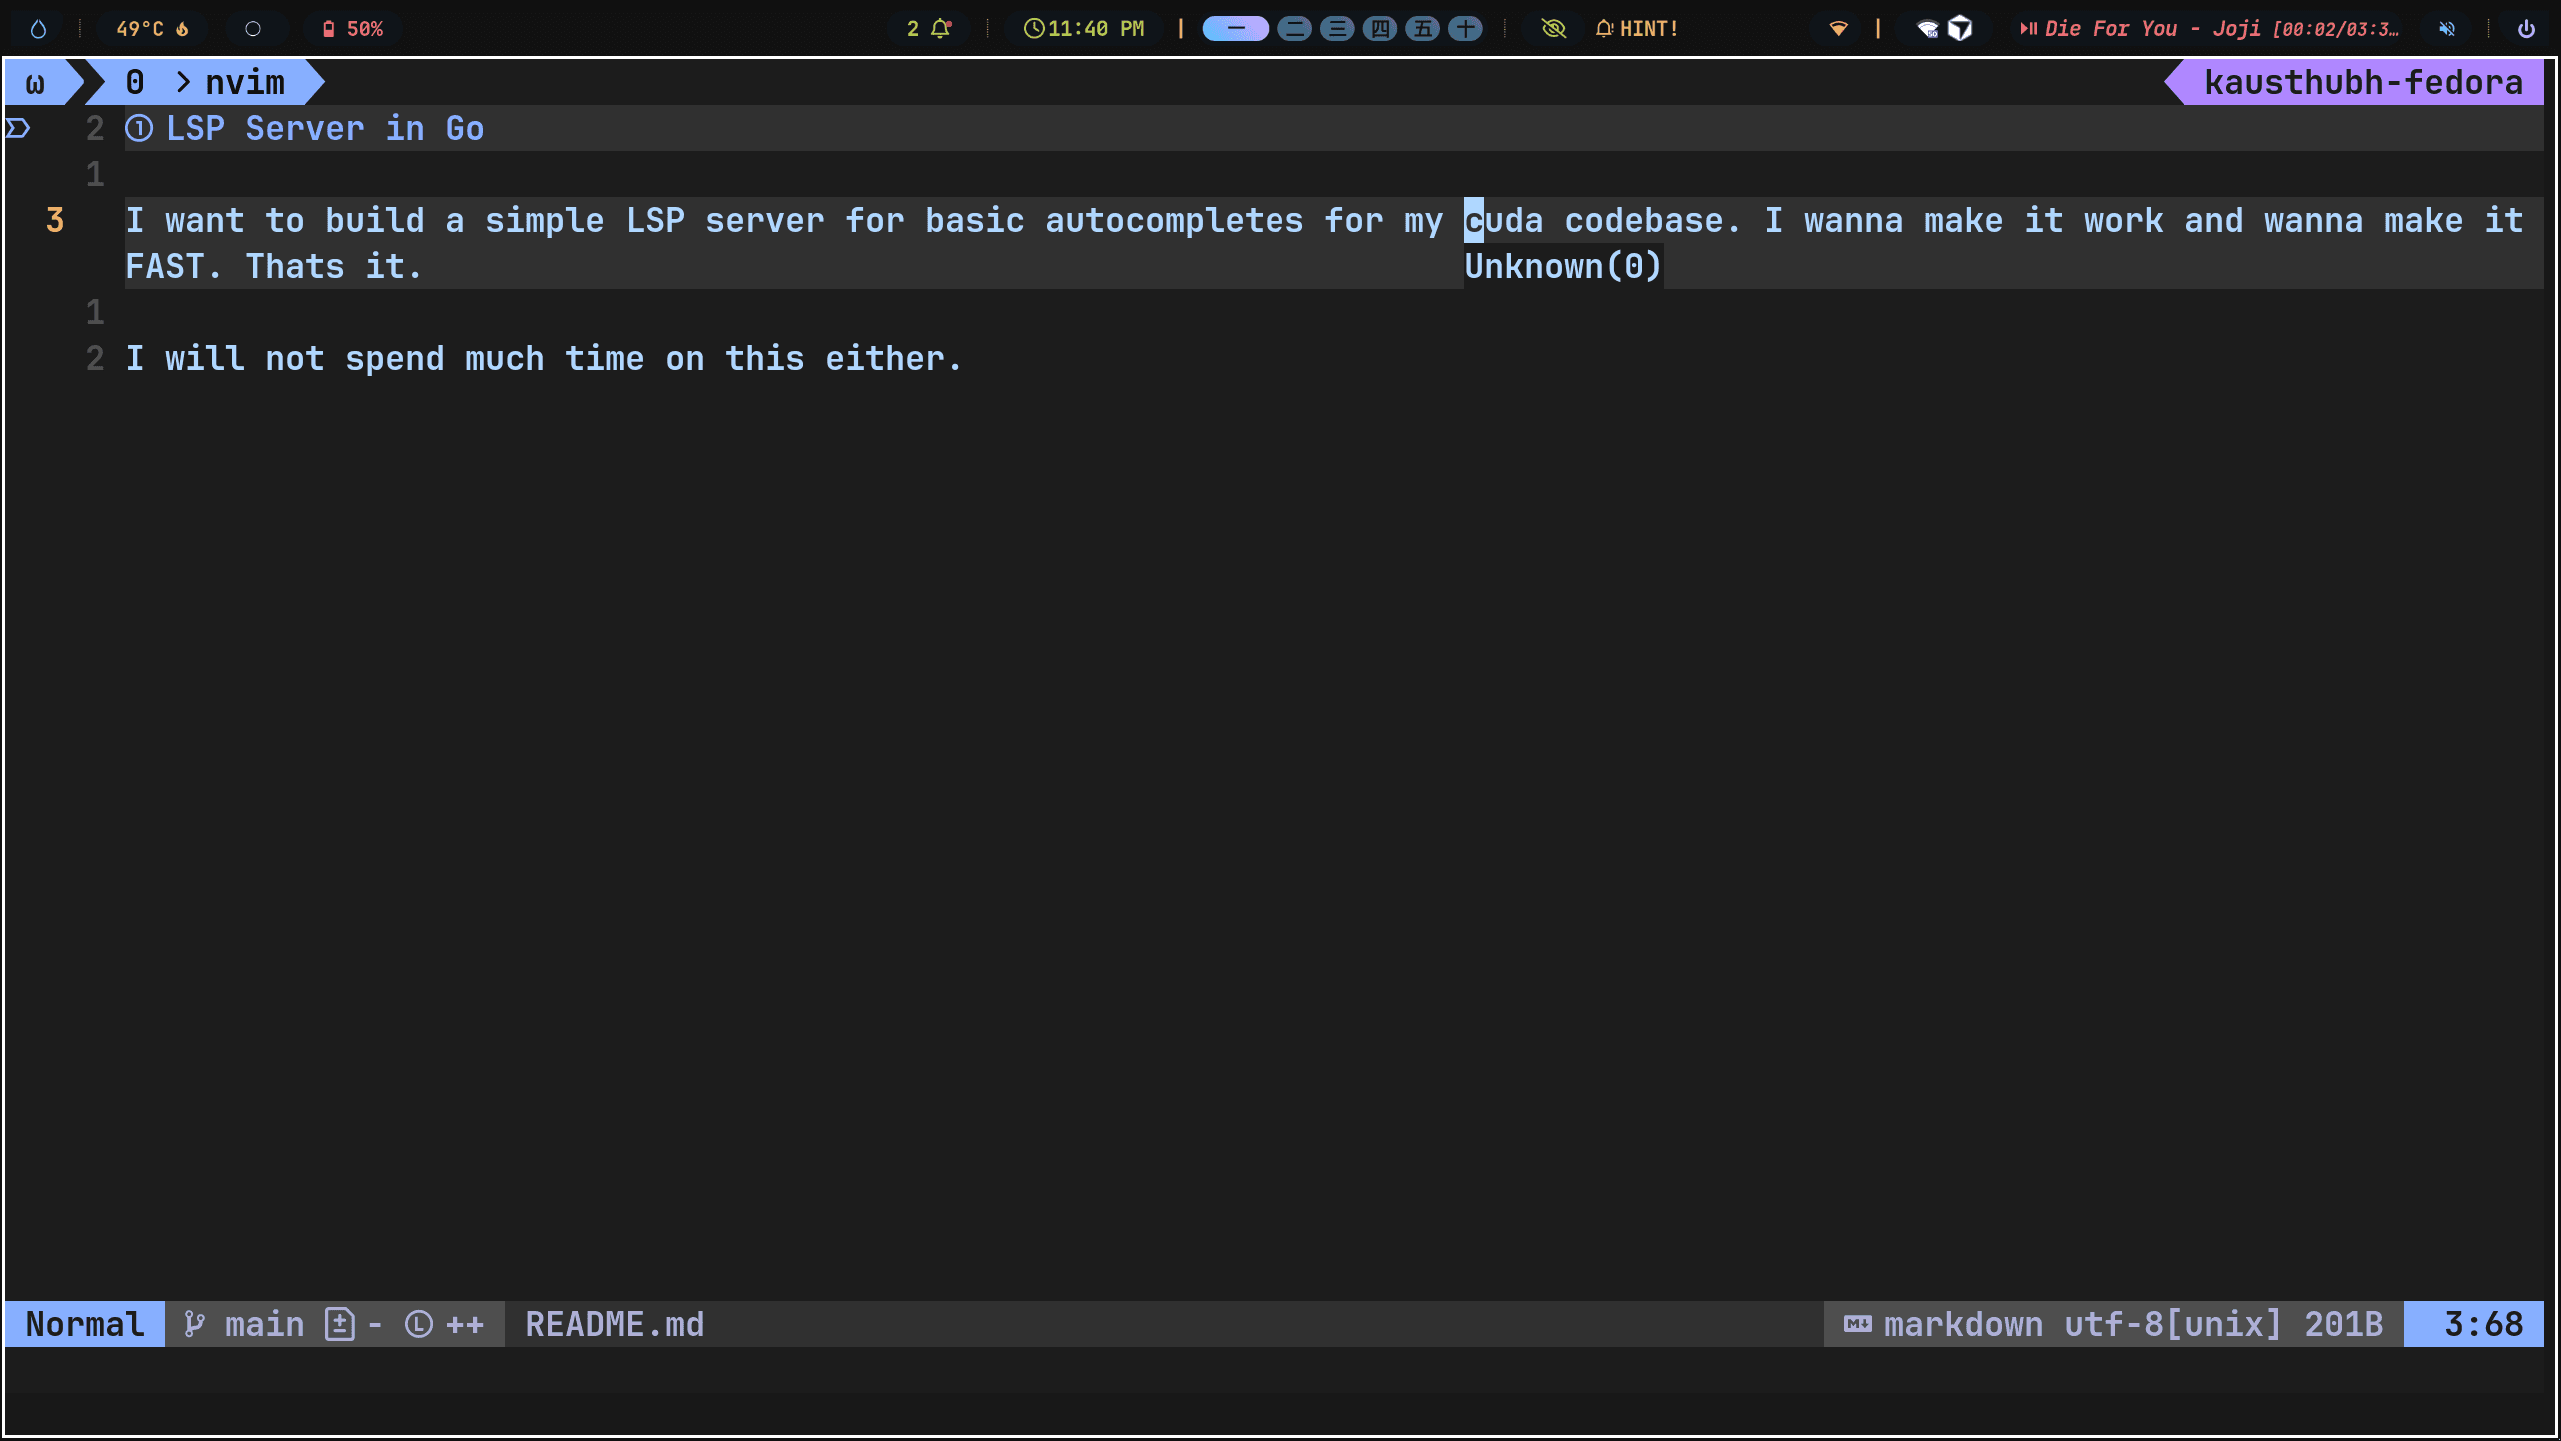Switch to workspace 四
This screenshot has height=1441, width=2561.
point(1381,28)
